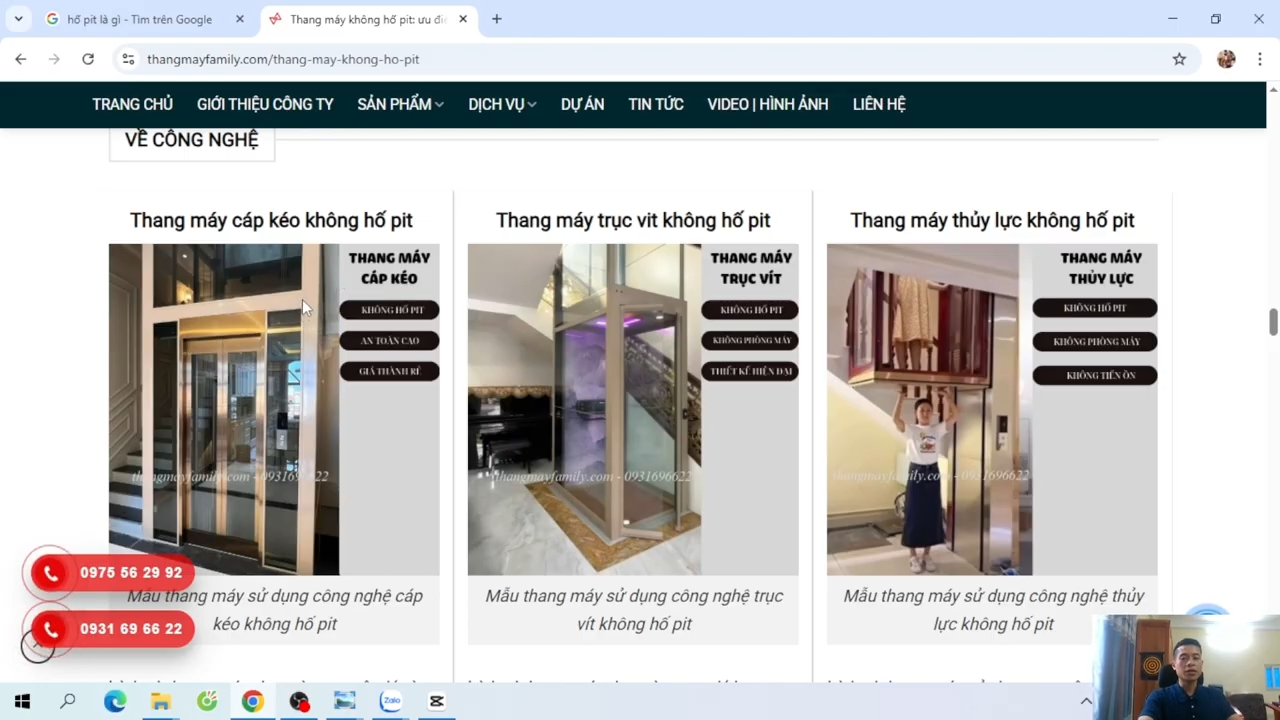The image size is (1280, 720).
Task: Open the Chrome profile avatar
Action: coord(1226,59)
